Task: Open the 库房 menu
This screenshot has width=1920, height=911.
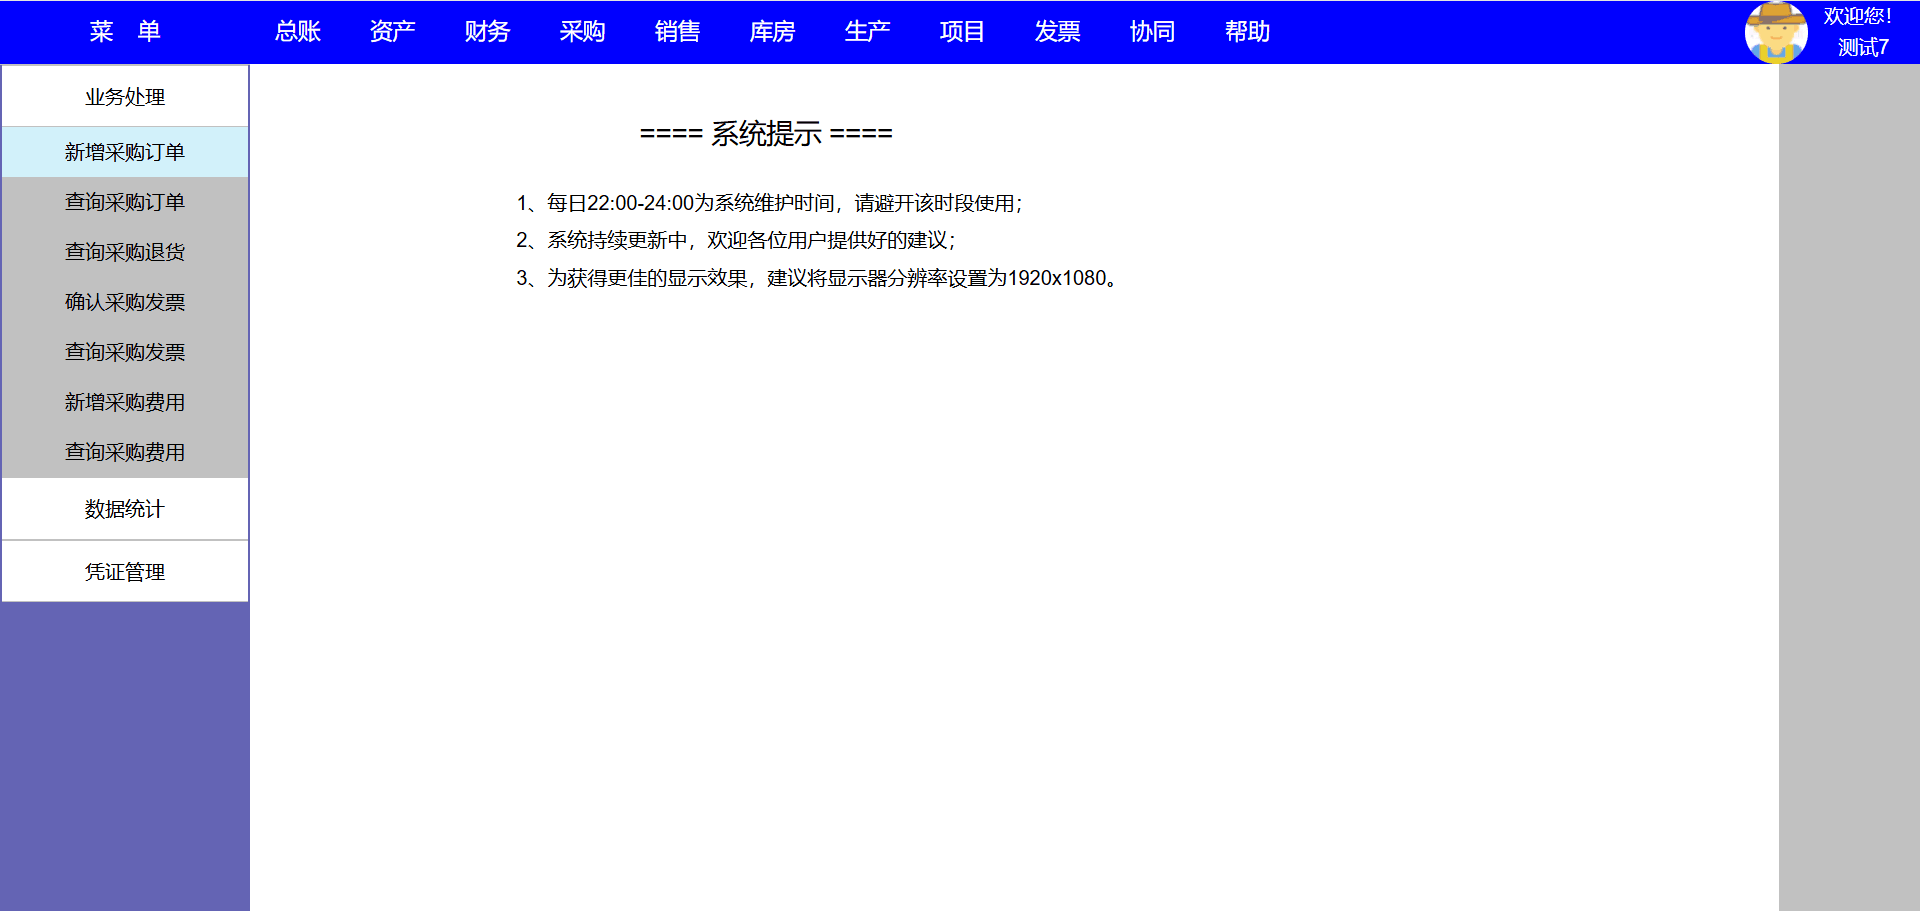Action: [x=772, y=32]
